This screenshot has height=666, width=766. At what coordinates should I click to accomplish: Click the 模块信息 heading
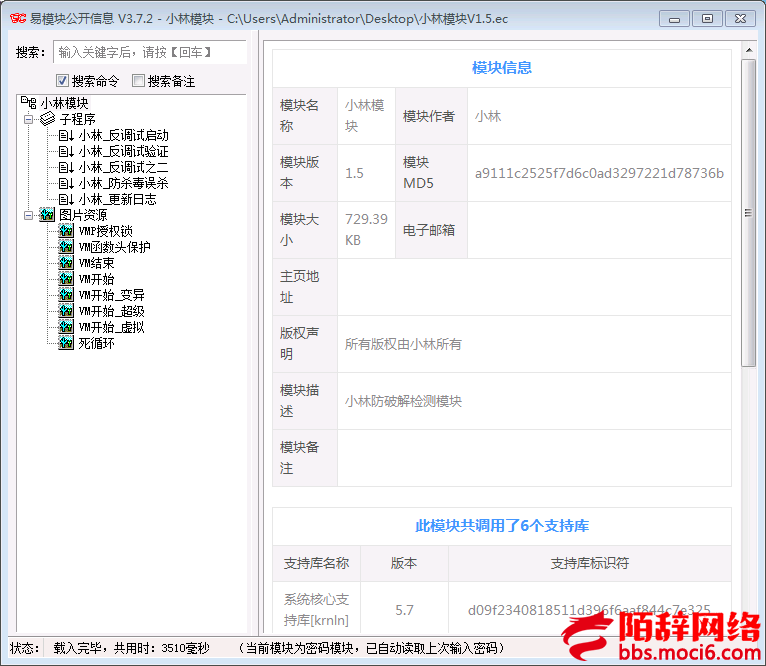(x=502, y=68)
